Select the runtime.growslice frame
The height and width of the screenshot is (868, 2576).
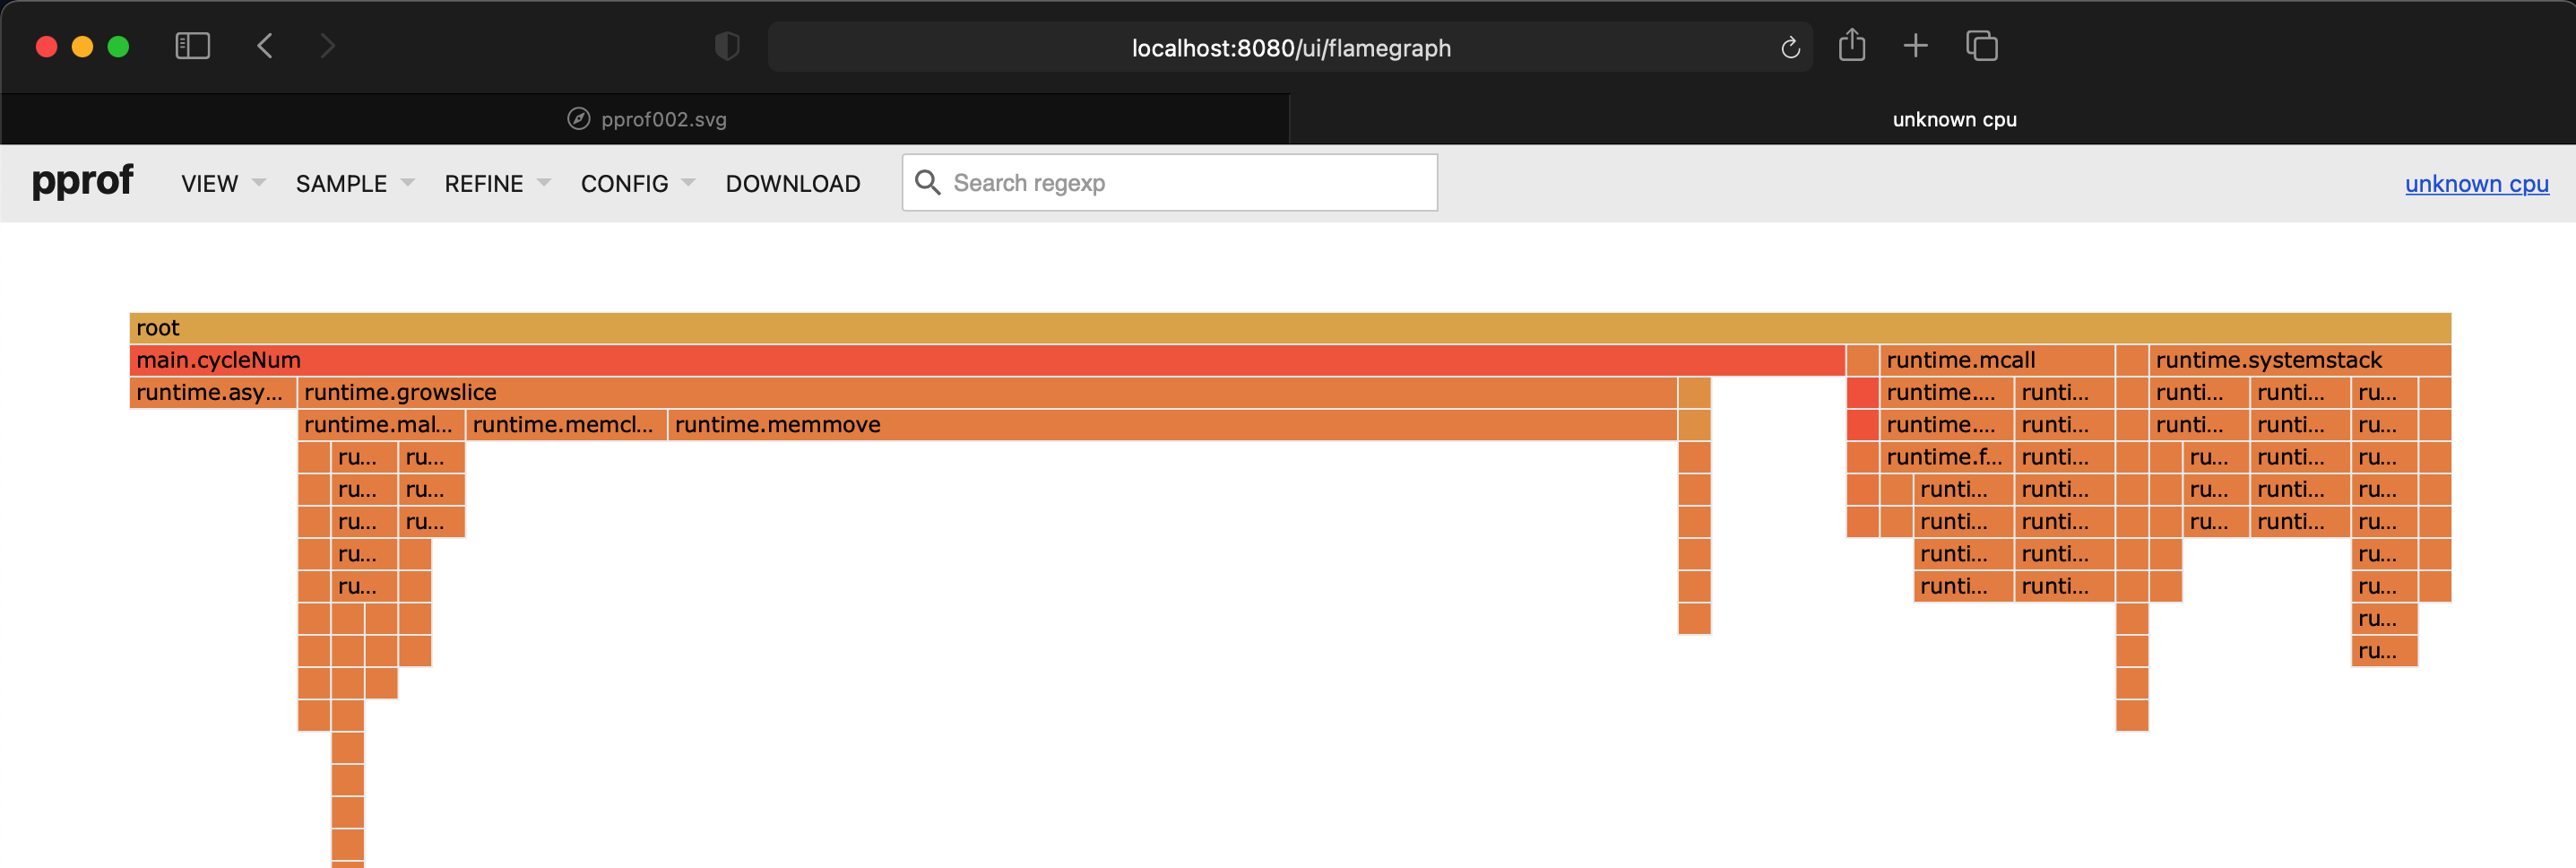987,392
